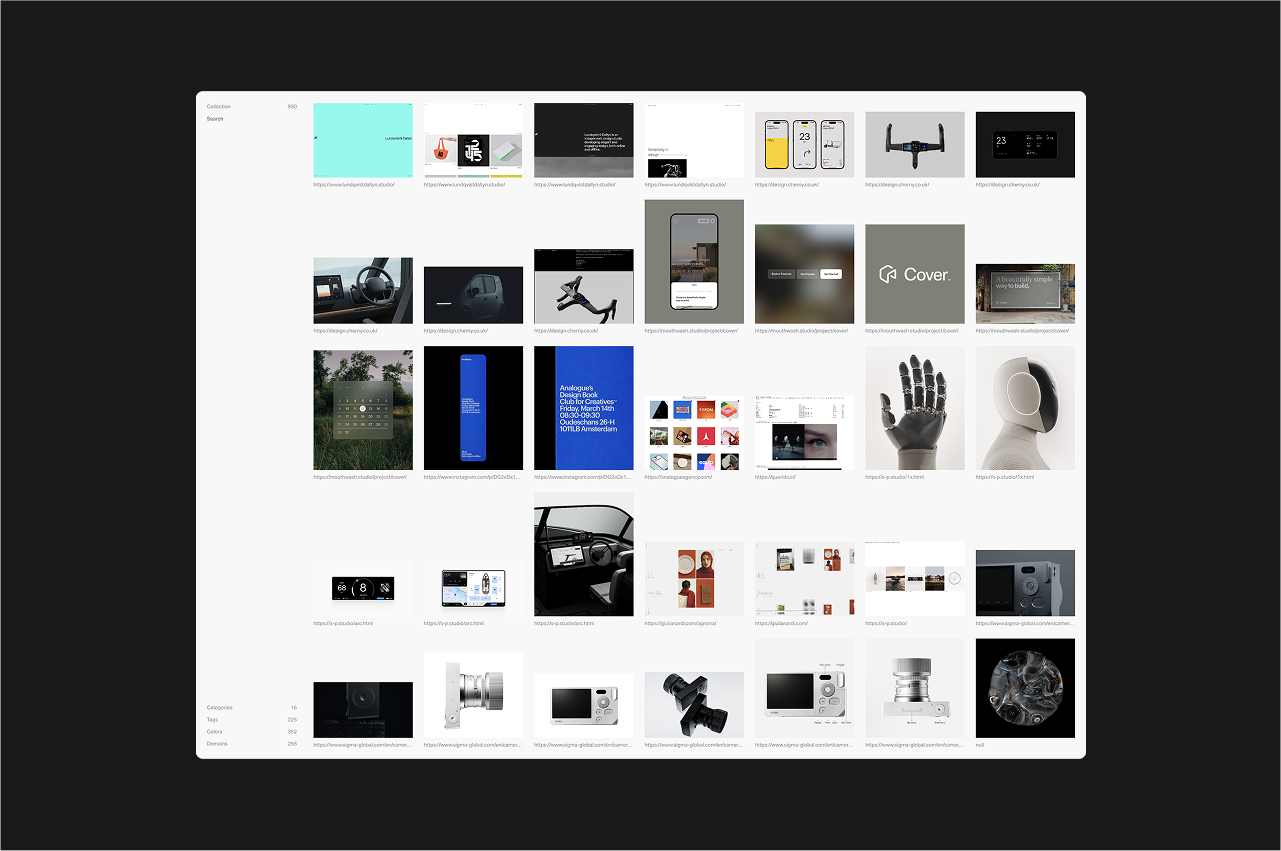Open the tablet boat map interface thumbnail
This screenshot has height=851, width=1281.
[473, 589]
